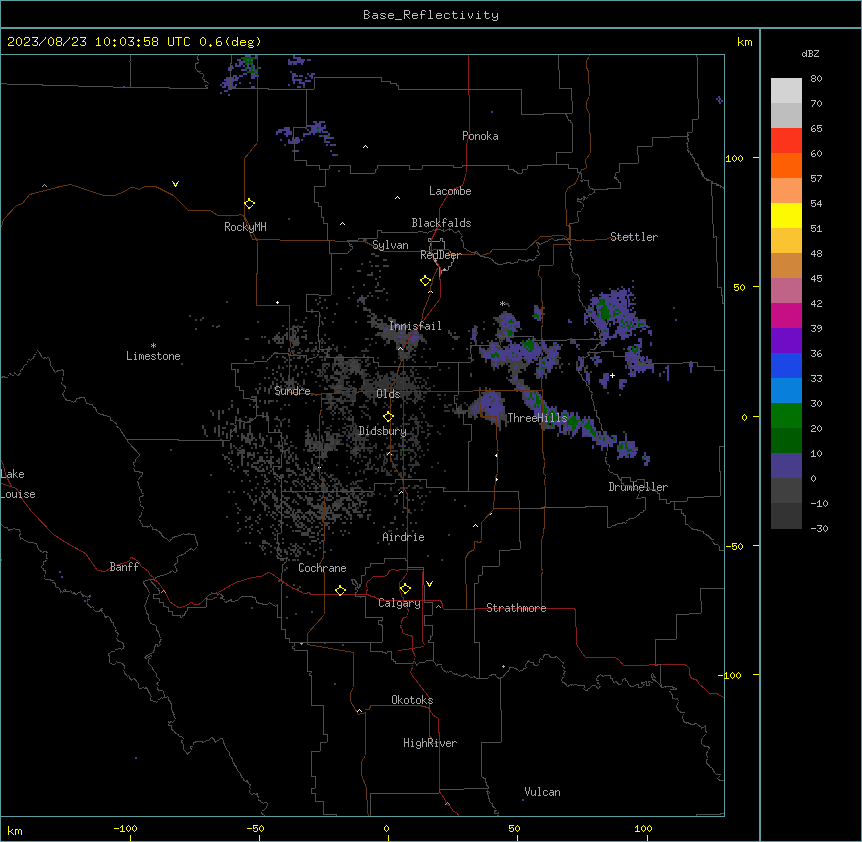Click the purple echo cell left of ThreeHills

pyautogui.click(x=487, y=406)
